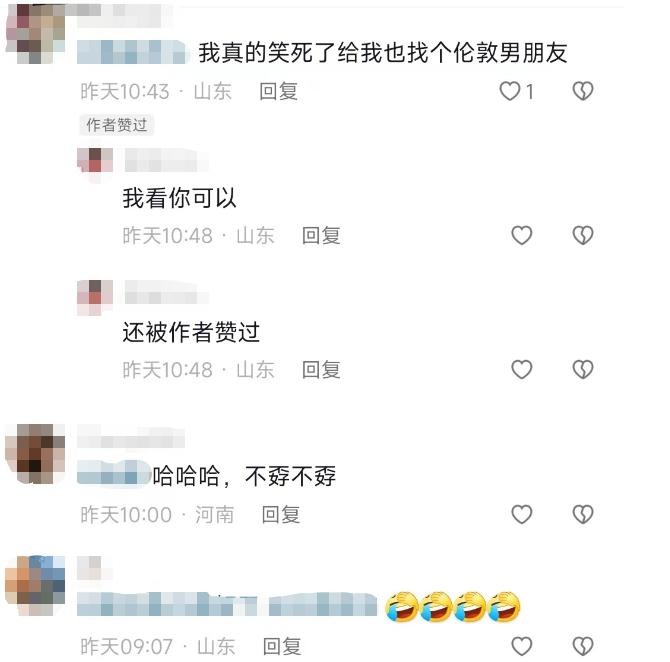Dislike the London boyfriend comment with broken heart

(583, 91)
